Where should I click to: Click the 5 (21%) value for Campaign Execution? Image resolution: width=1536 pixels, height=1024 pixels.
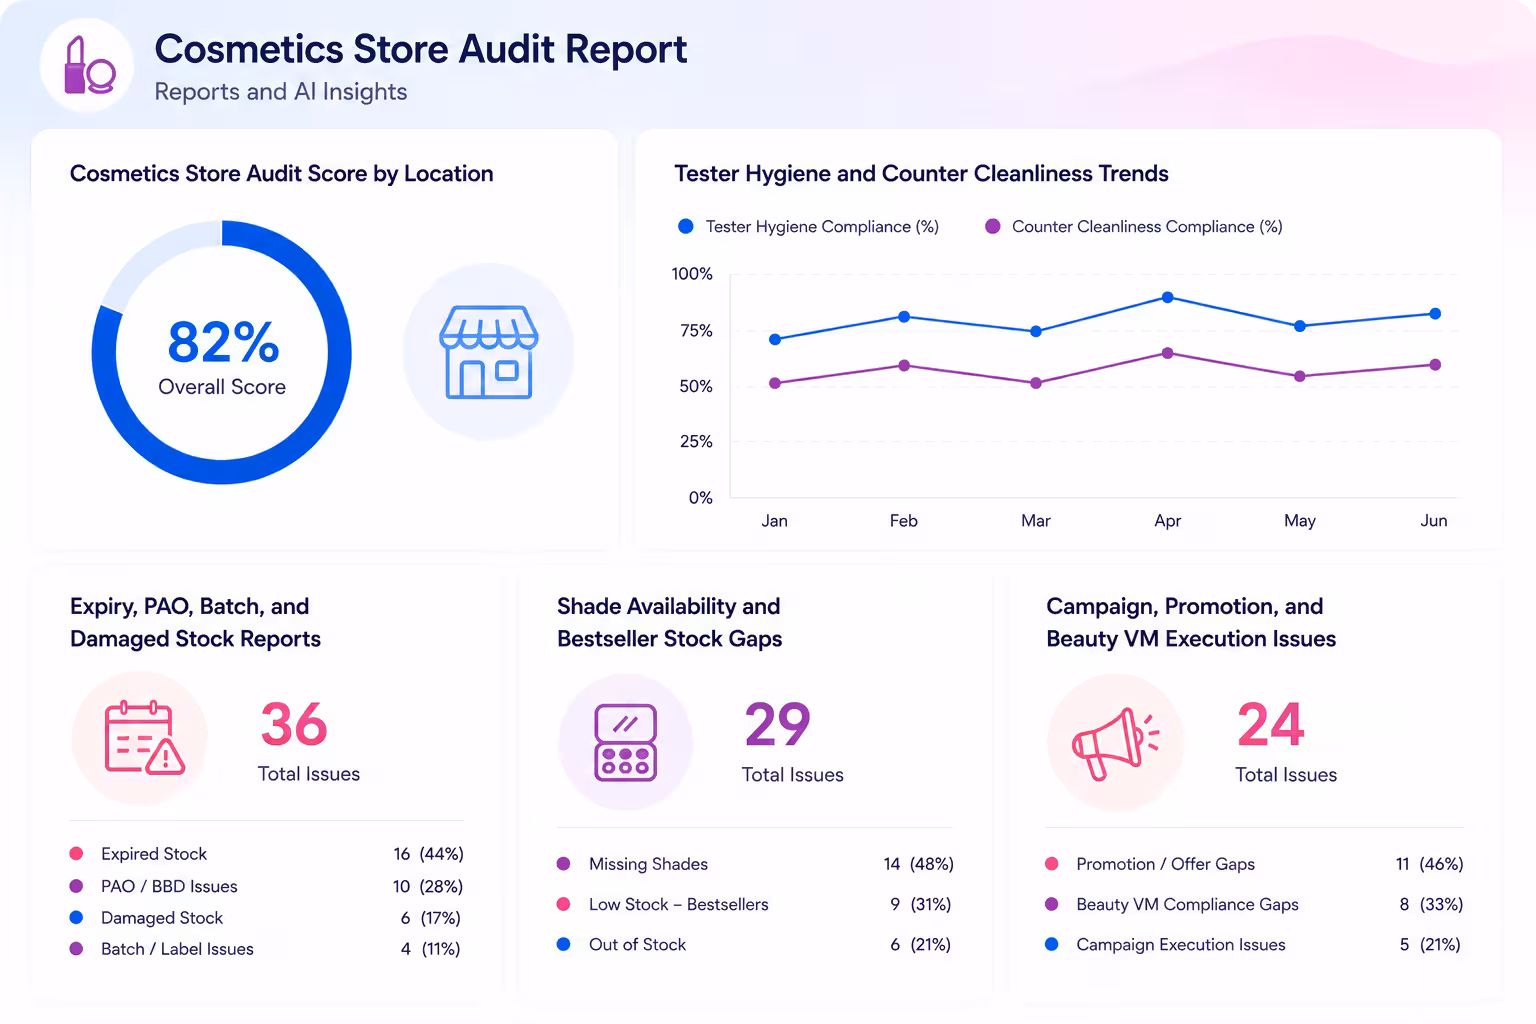[x=1430, y=945]
